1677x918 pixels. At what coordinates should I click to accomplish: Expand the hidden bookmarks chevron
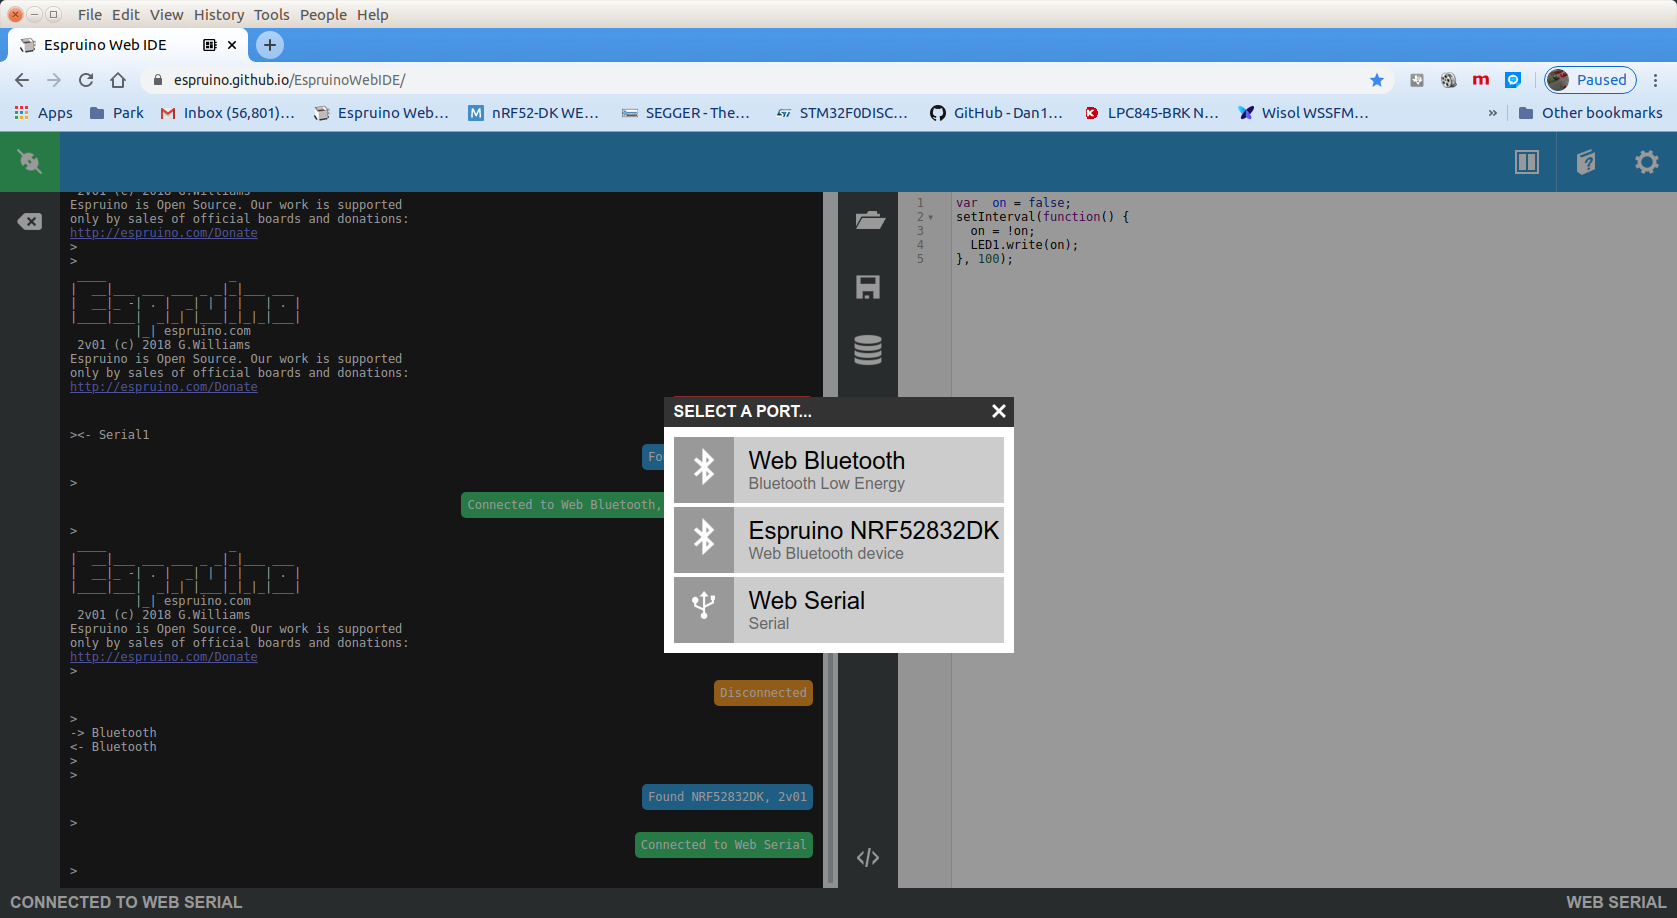[x=1493, y=113]
